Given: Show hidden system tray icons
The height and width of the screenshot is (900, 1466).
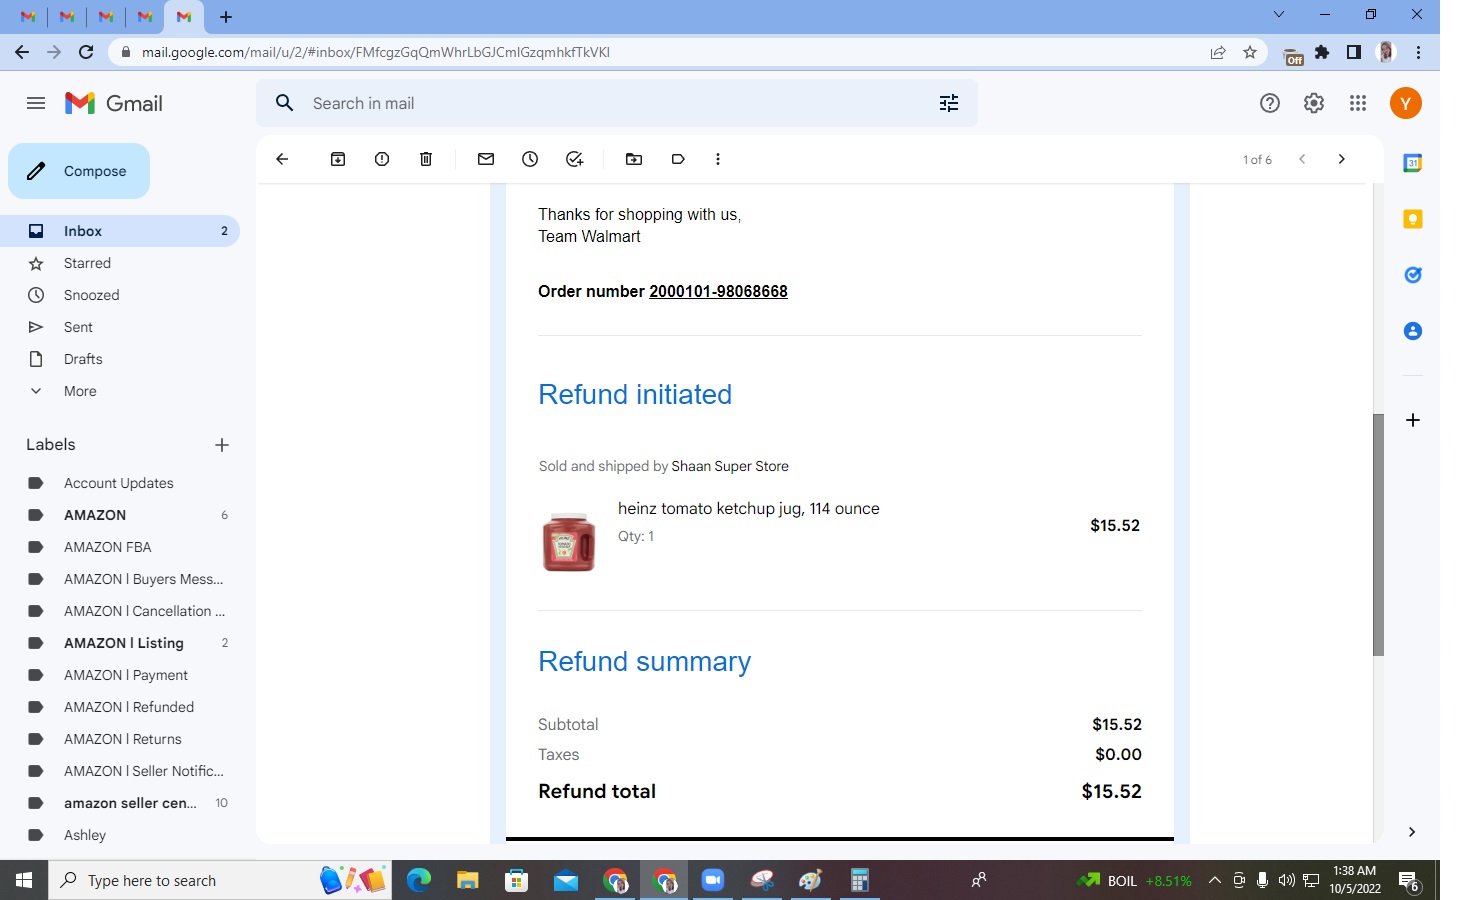Looking at the screenshot, I should [x=1215, y=880].
